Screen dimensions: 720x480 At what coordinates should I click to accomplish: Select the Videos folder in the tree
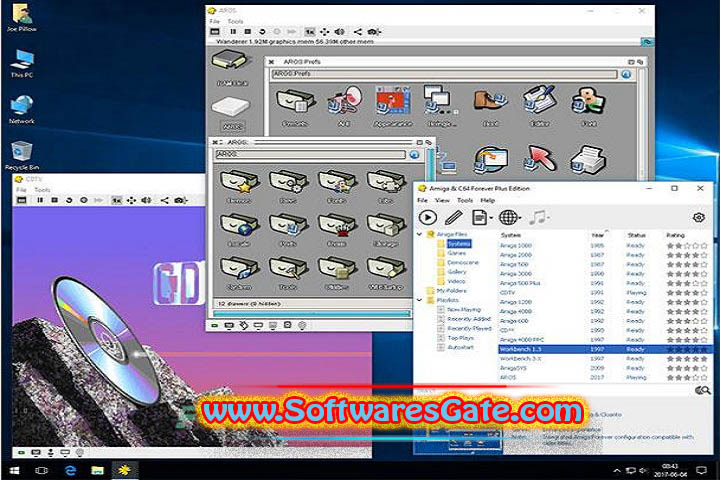(x=456, y=281)
